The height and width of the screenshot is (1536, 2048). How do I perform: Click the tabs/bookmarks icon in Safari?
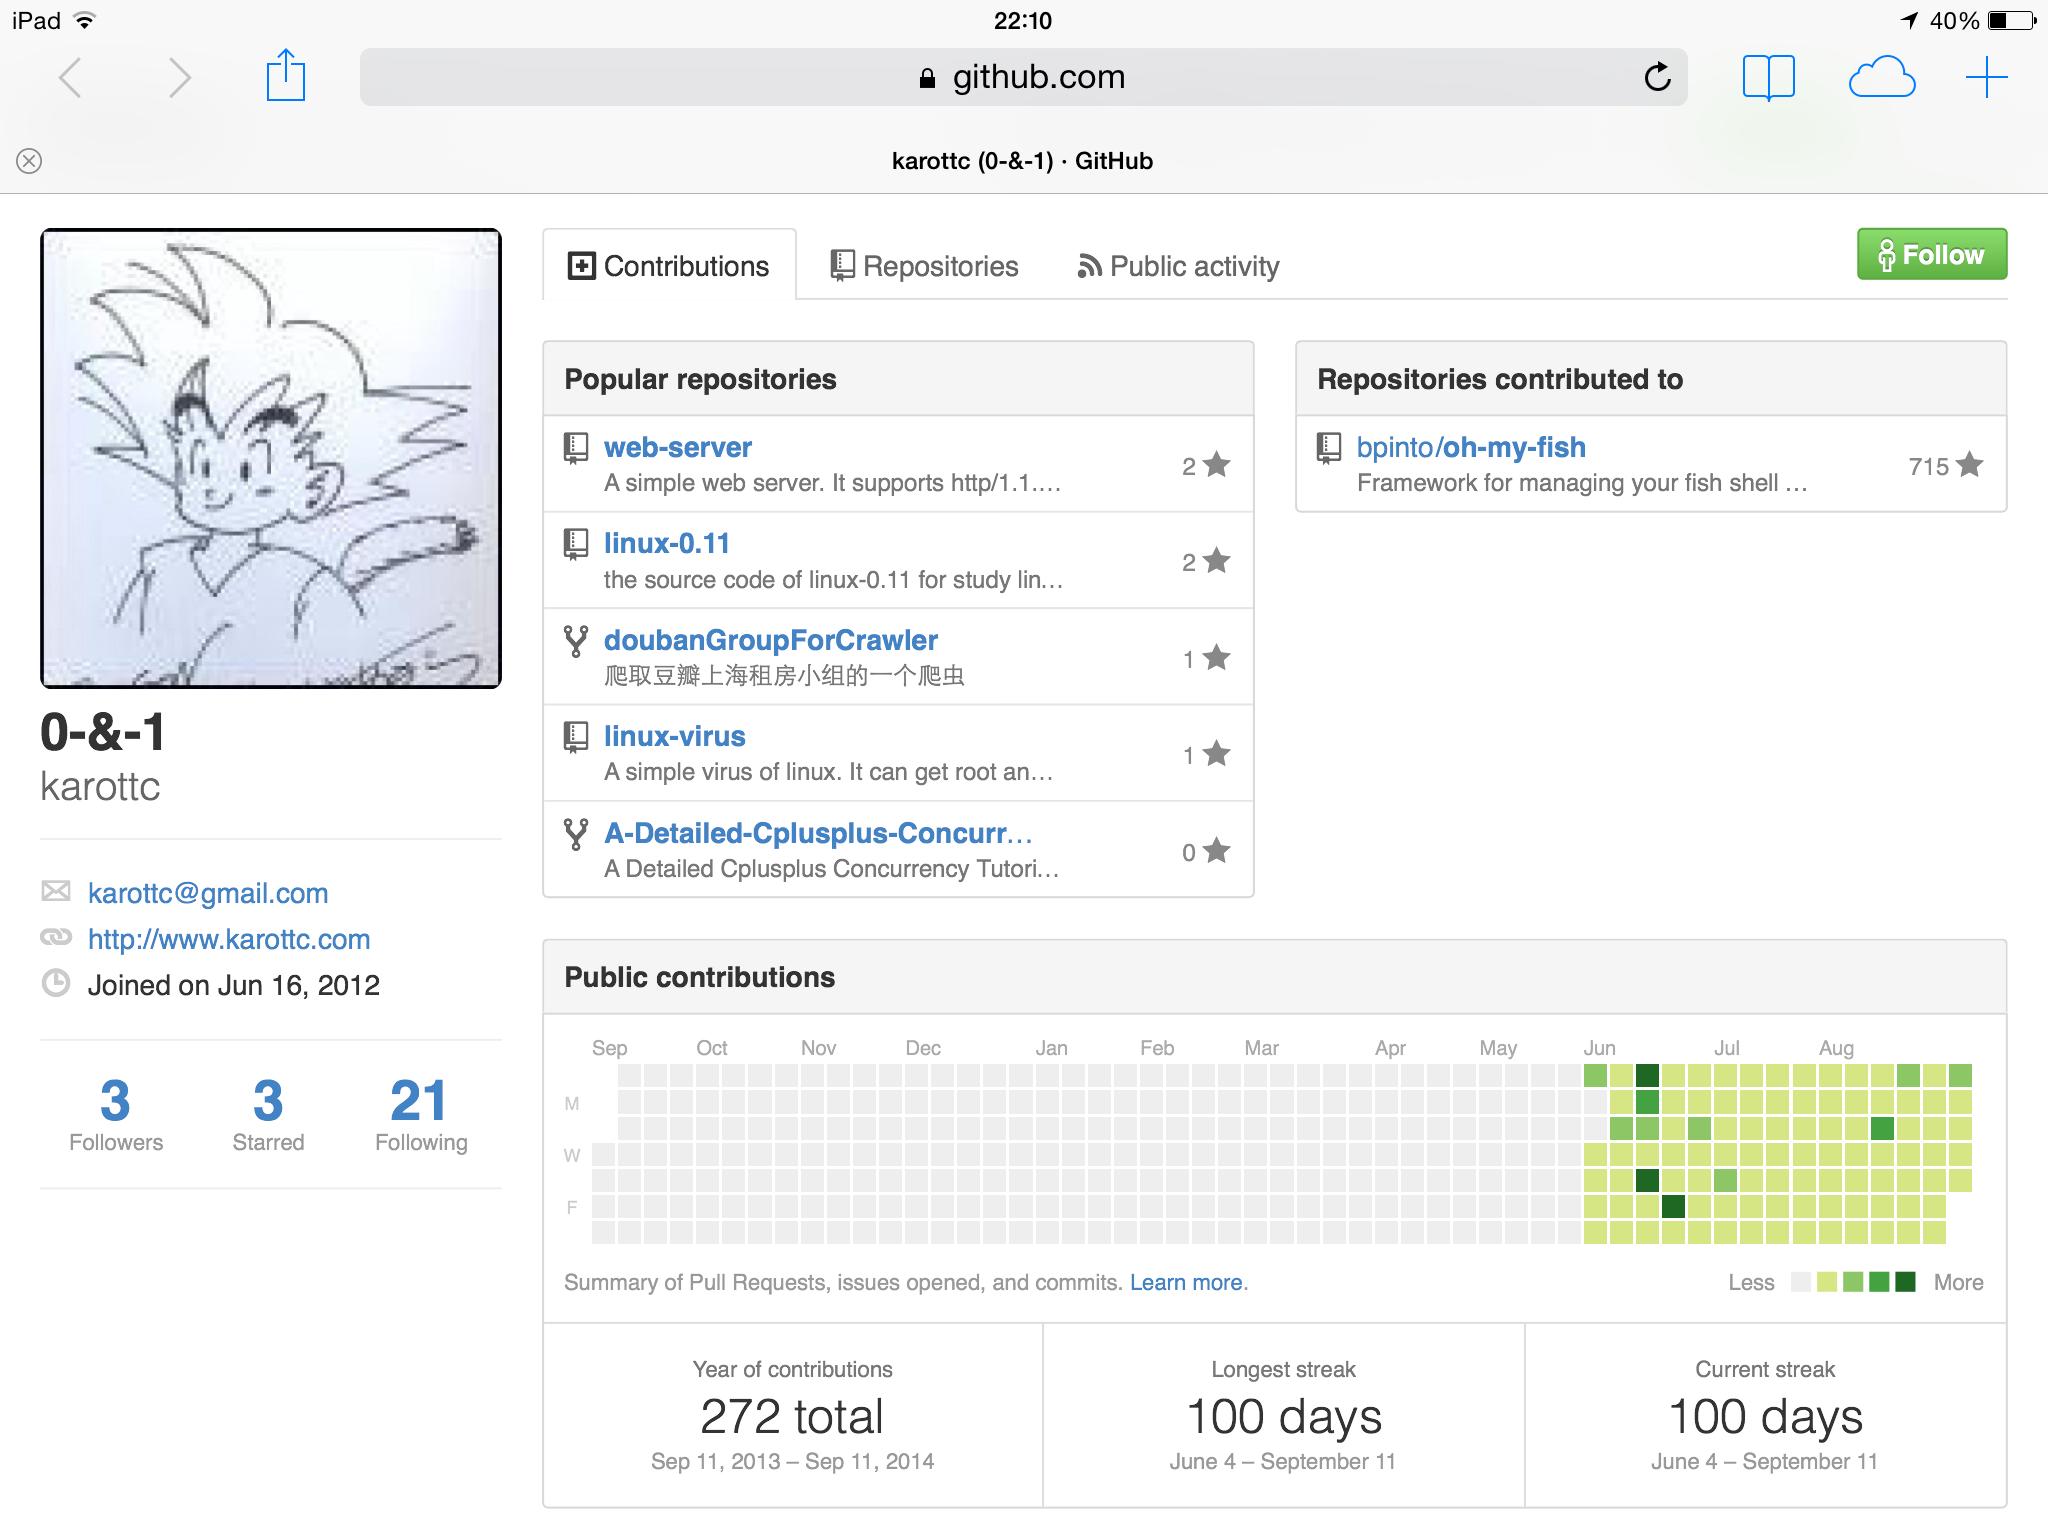pos(1771,77)
